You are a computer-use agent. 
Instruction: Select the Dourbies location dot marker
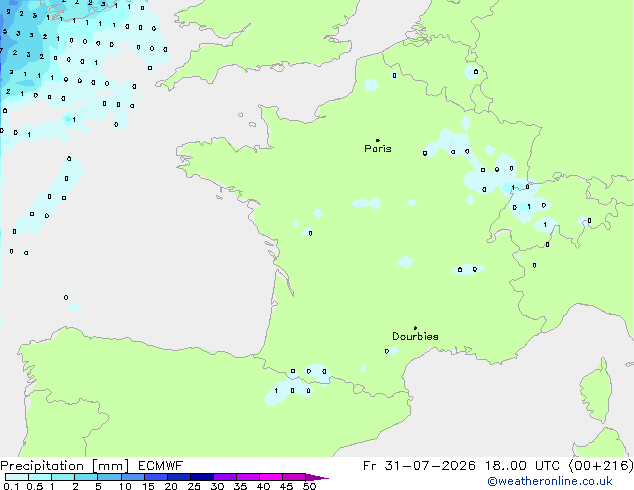(415, 328)
